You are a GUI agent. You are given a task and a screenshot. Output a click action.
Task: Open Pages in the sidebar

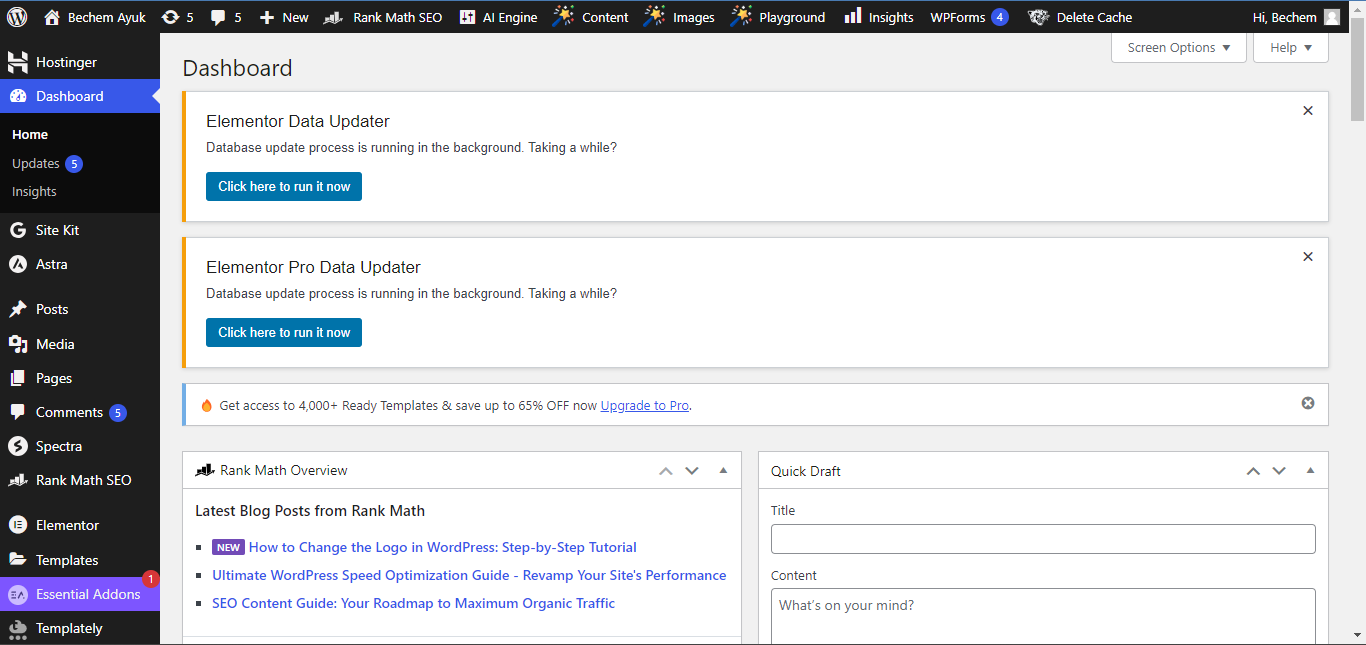coord(80,378)
